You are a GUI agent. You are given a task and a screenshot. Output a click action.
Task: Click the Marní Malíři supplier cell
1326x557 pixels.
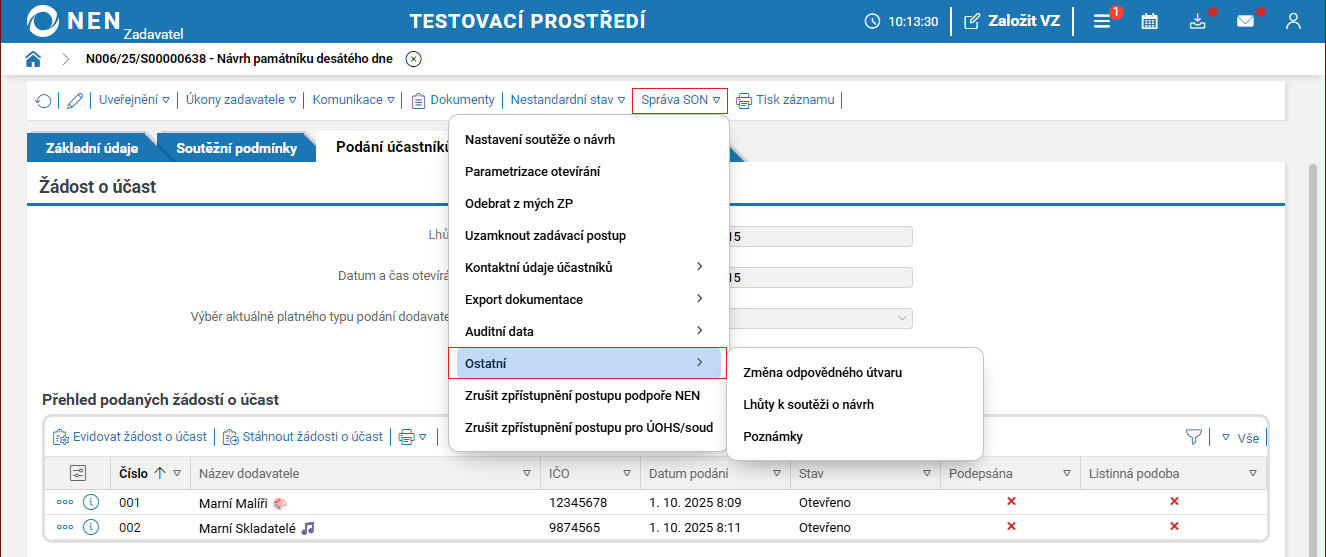click(365, 503)
